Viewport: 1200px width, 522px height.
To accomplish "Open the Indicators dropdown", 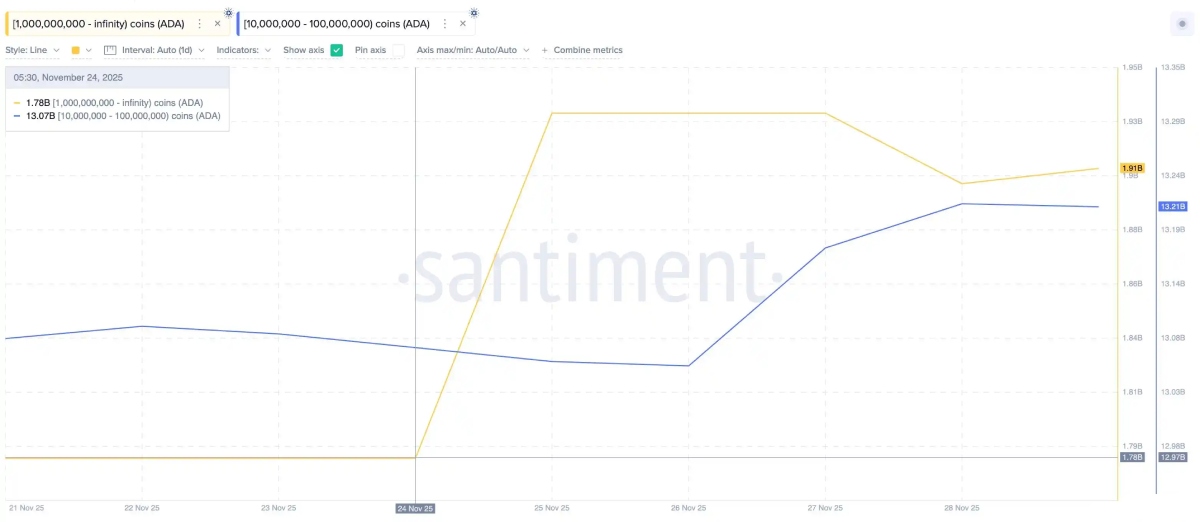I will click(x=243, y=50).
